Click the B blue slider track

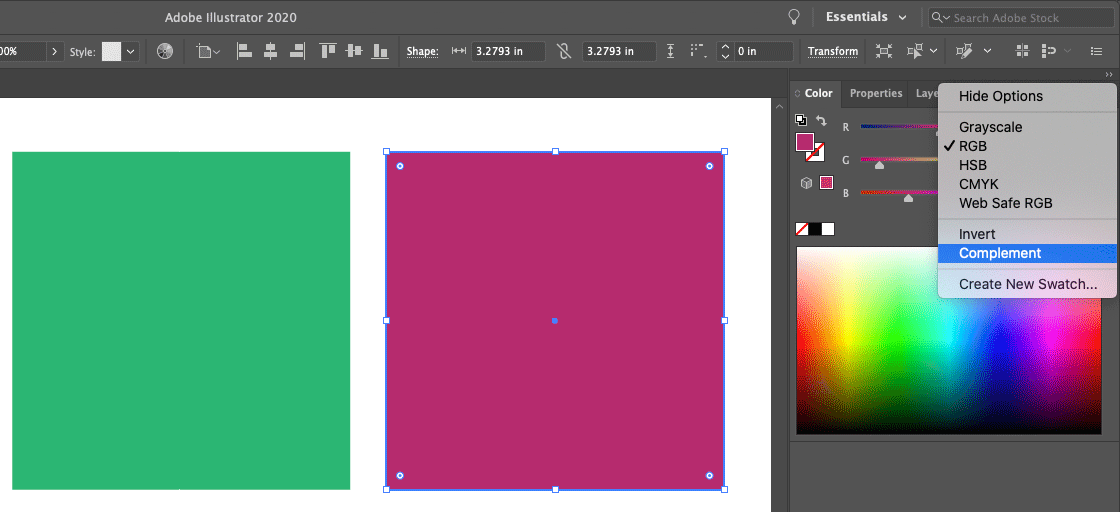click(899, 192)
